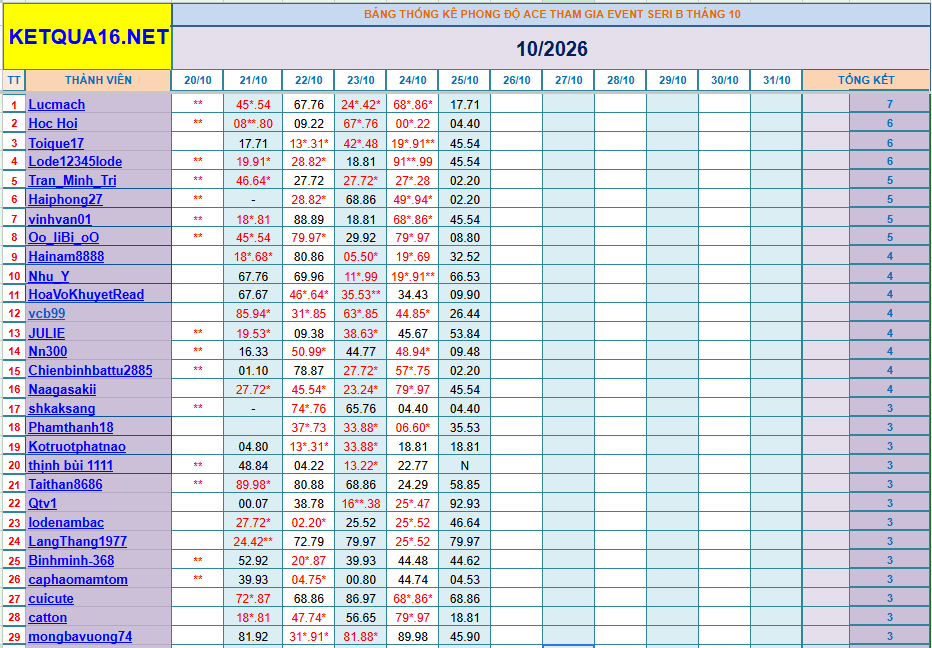Select the TỔNG KẾT column header
932x648 pixels.
865,80
